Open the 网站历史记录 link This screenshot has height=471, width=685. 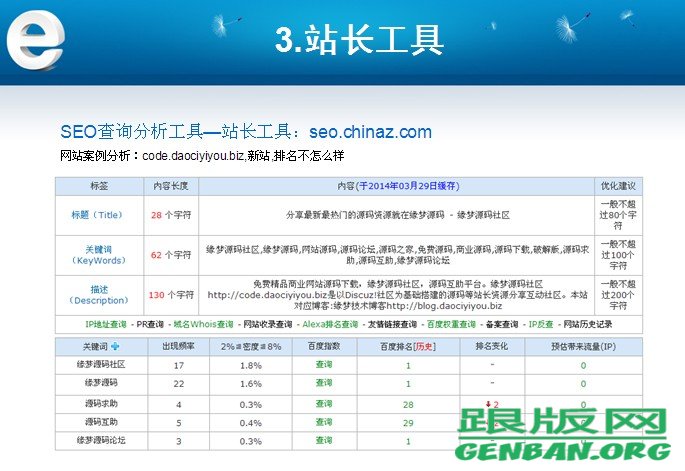point(588,324)
